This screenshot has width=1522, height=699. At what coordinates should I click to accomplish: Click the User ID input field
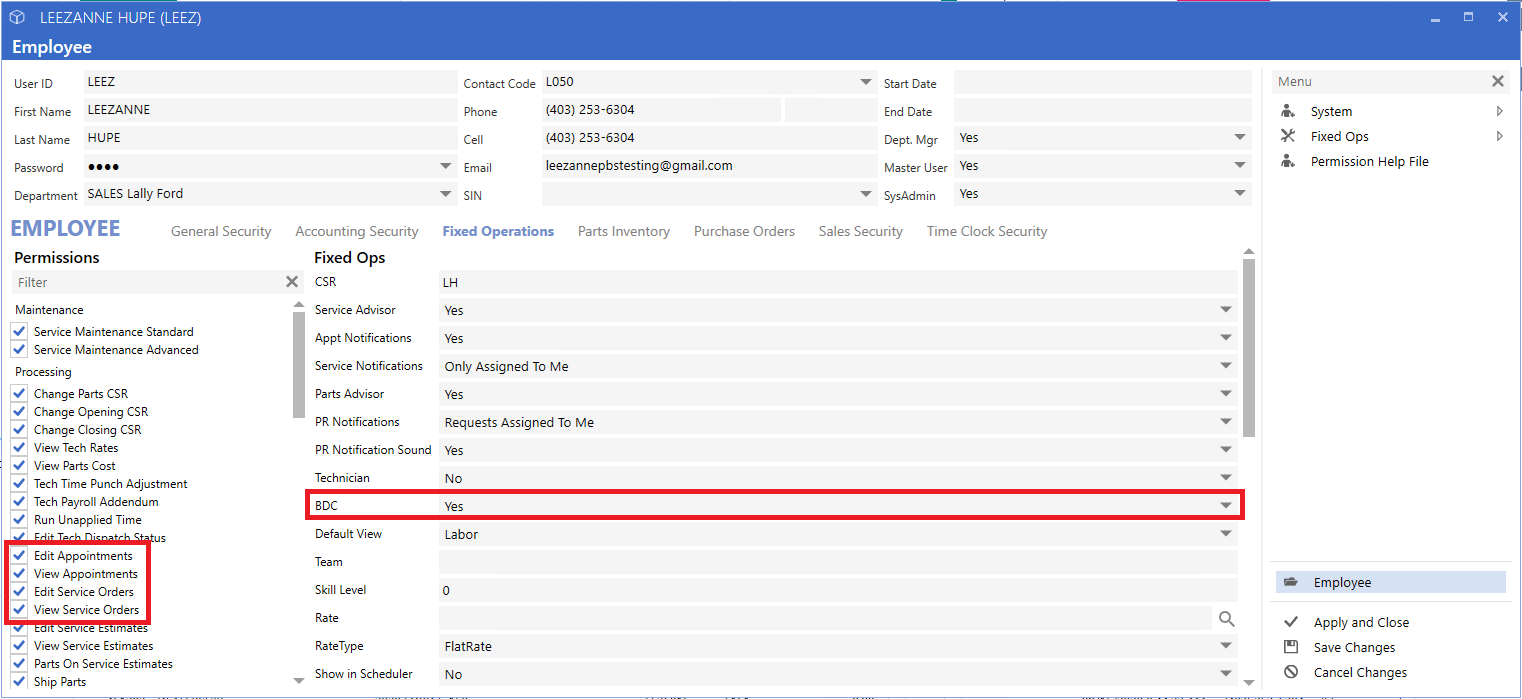click(270, 82)
